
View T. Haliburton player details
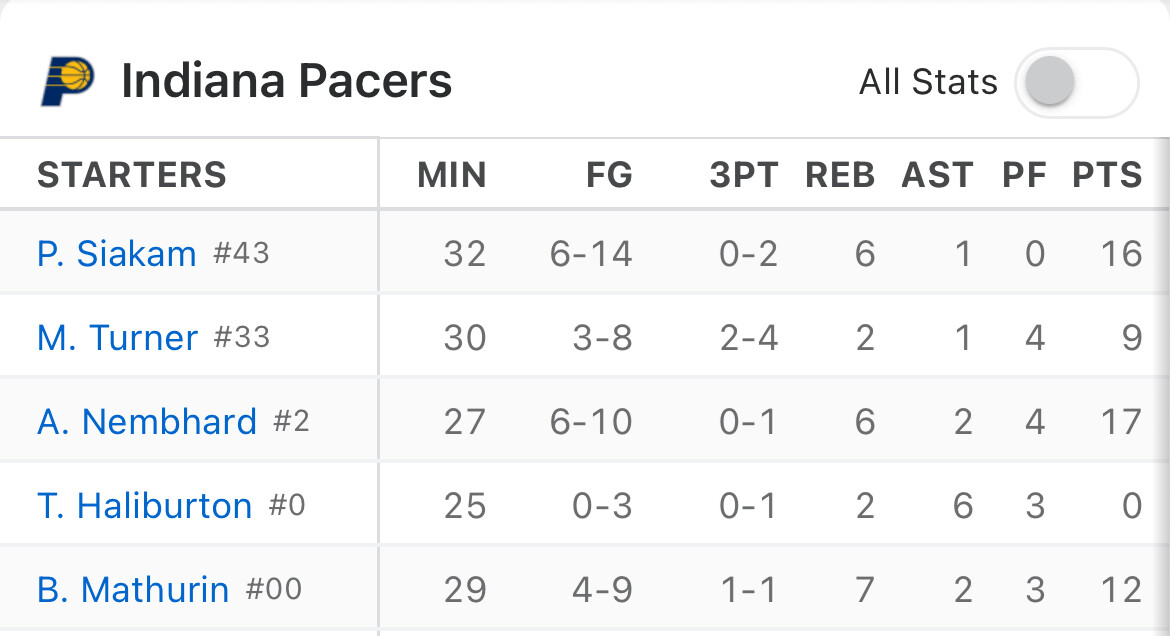(145, 506)
